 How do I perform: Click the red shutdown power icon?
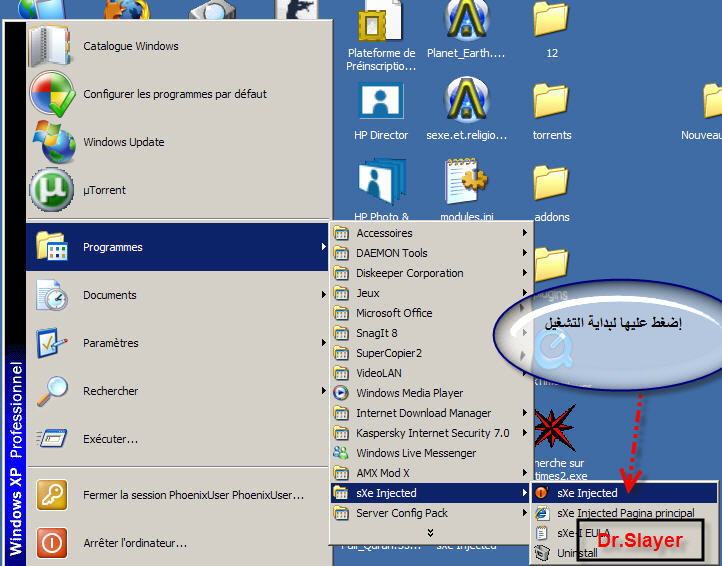[x=52, y=543]
